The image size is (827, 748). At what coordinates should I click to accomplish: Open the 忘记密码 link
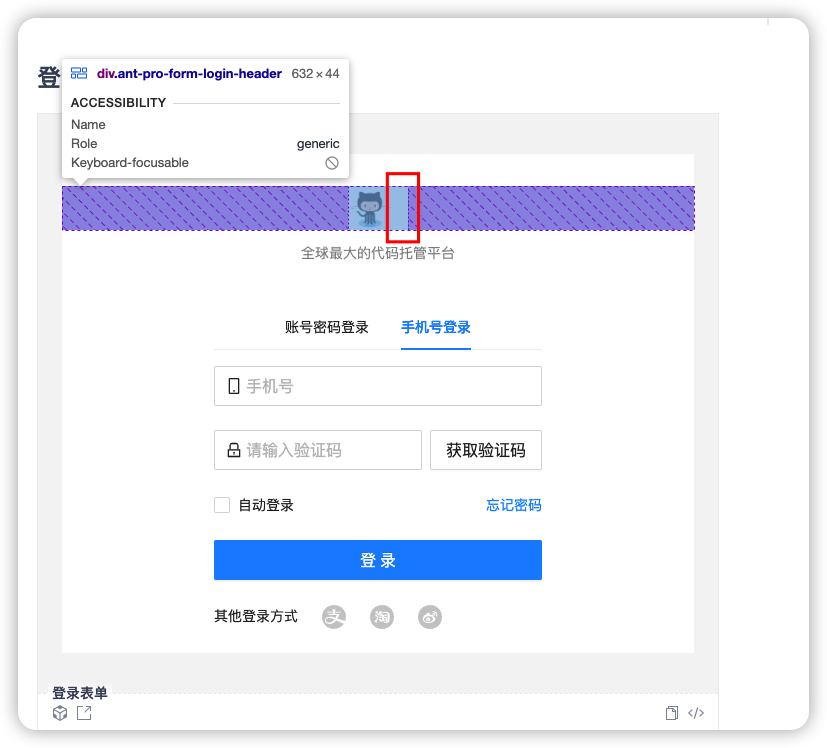coord(514,505)
